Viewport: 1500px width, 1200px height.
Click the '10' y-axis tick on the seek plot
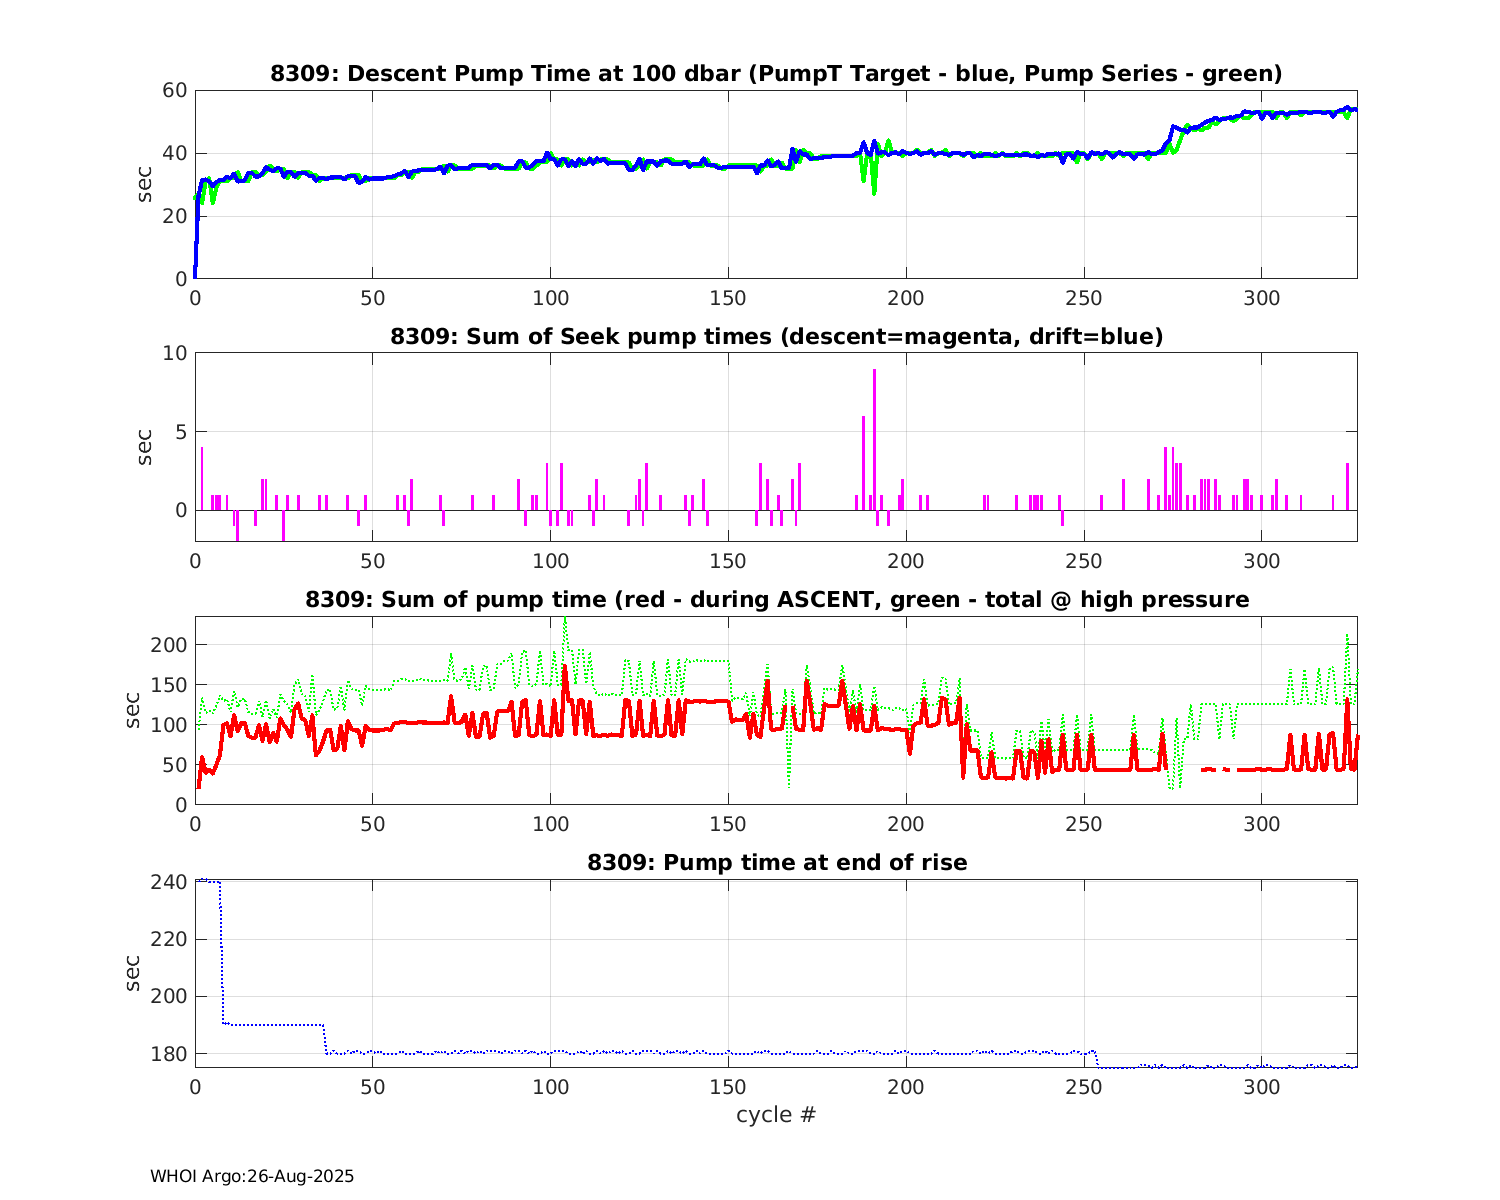pos(175,353)
